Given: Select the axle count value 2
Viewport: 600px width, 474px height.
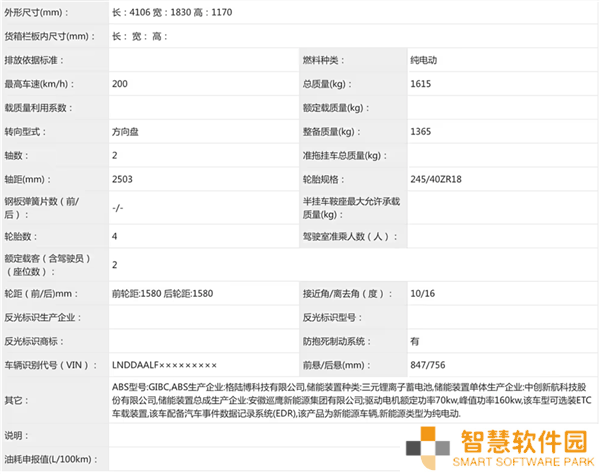Looking at the screenshot, I should [115, 156].
